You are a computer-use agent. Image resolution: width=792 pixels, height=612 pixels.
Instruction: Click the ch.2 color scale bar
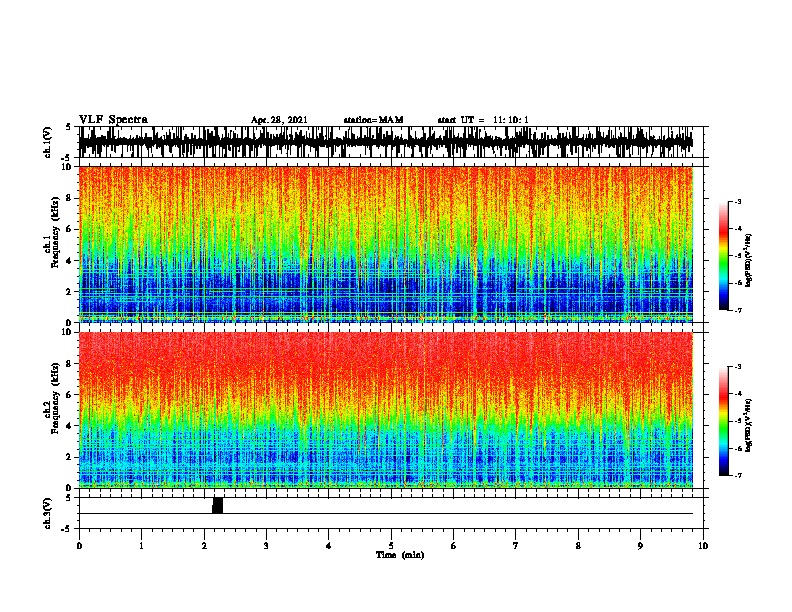[723, 421]
